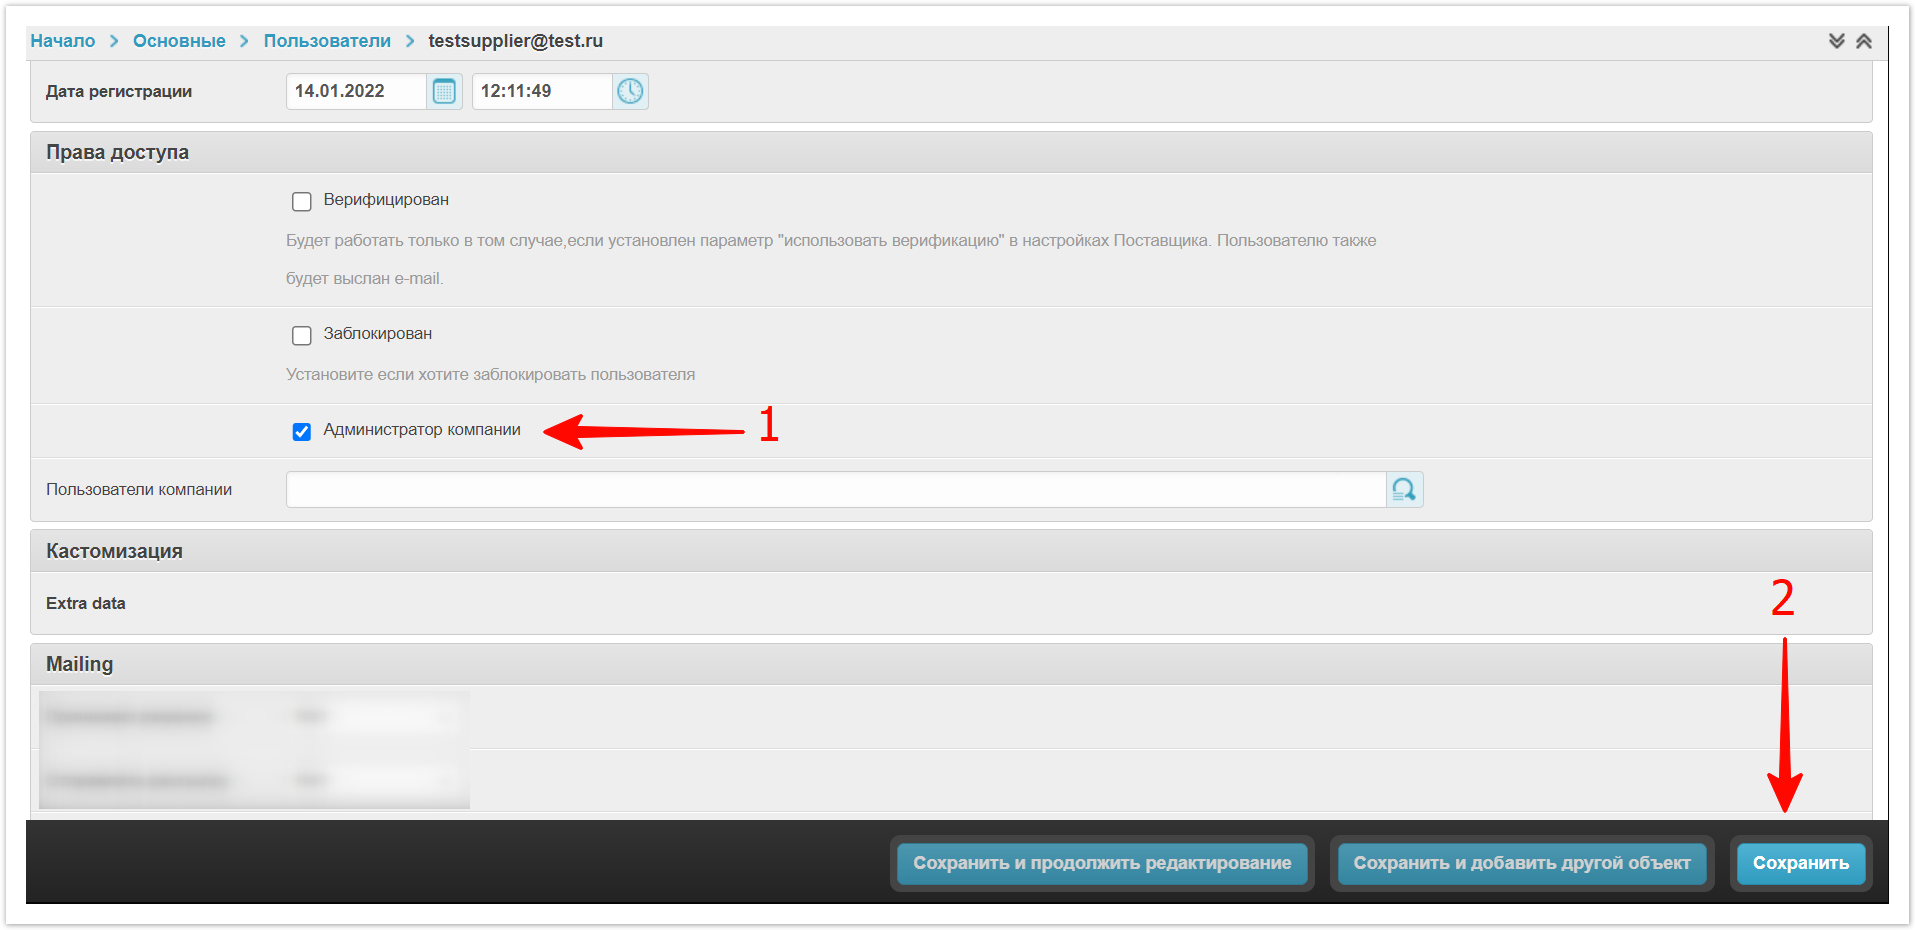The height and width of the screenshot is (930, 1915).
Task: Expand all sections with double-down chevron
Action: 1836,41
